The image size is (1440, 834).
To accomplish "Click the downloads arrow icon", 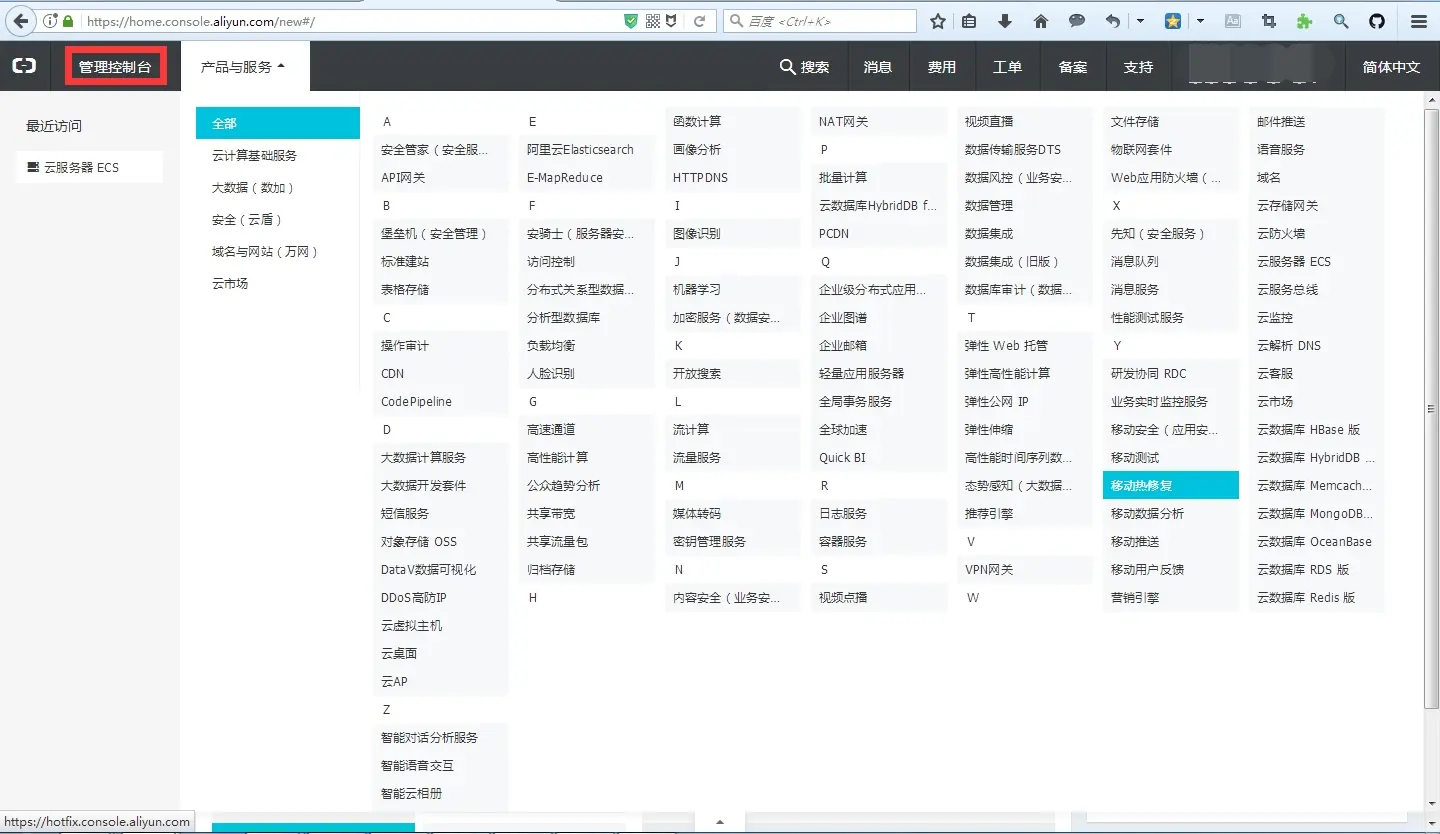I will point(1004,21).
